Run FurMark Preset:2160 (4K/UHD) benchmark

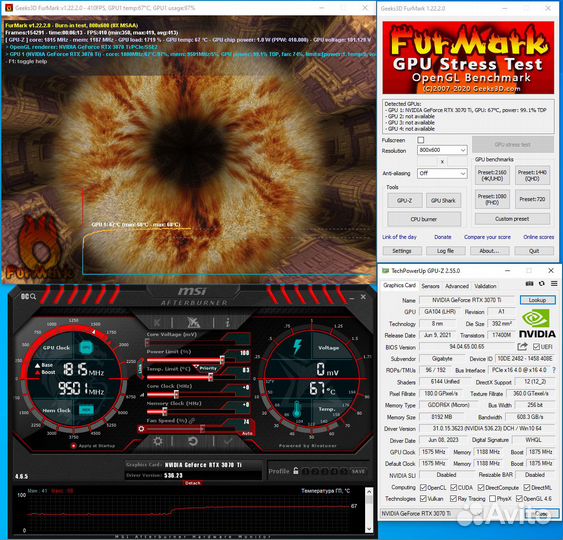492,175
